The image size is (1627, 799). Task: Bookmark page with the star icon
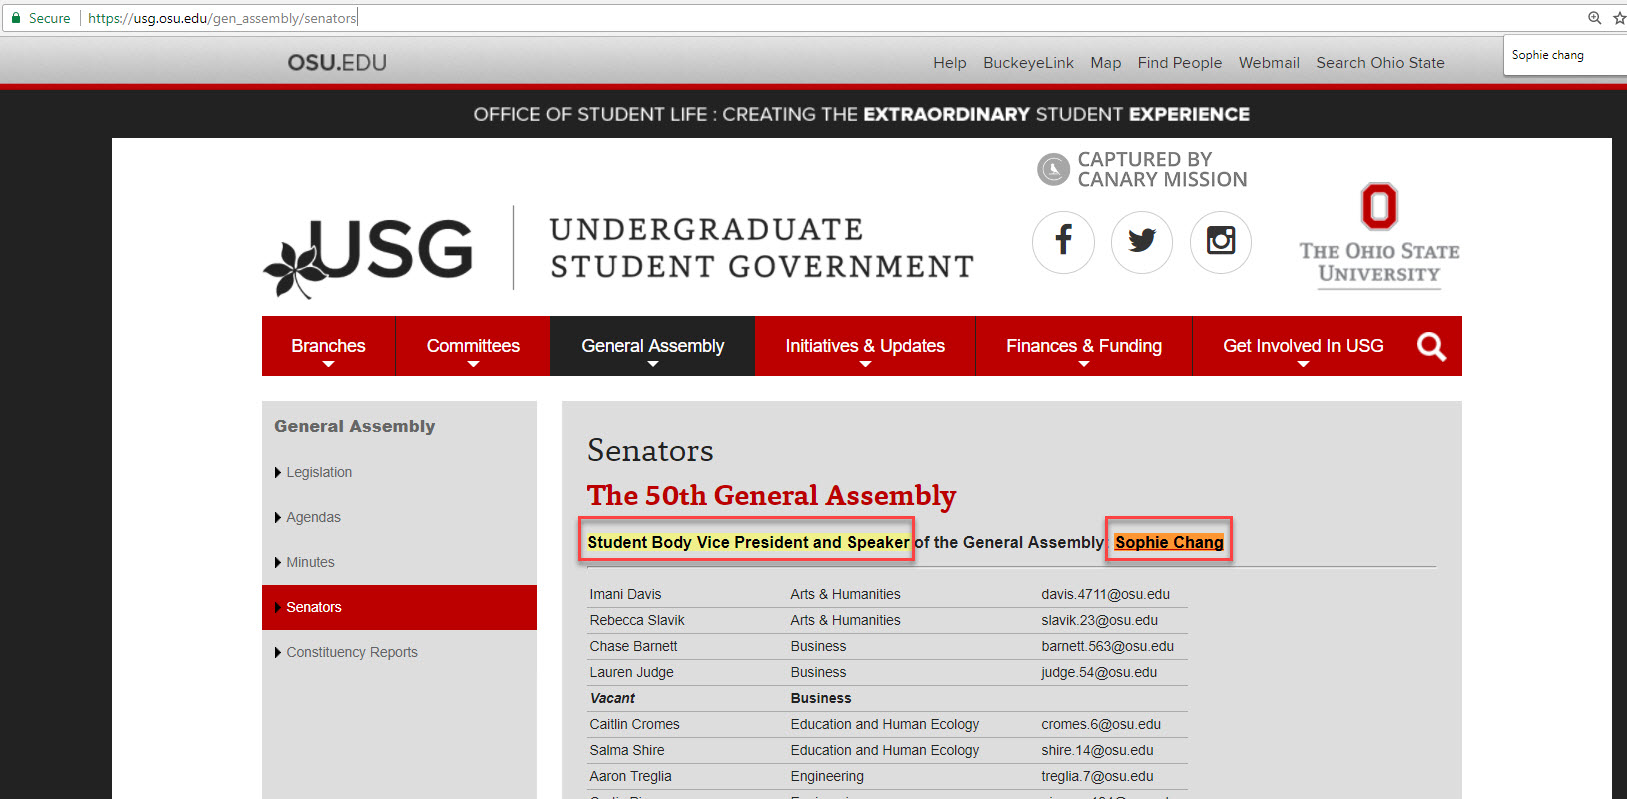(x=1618, y=18)
